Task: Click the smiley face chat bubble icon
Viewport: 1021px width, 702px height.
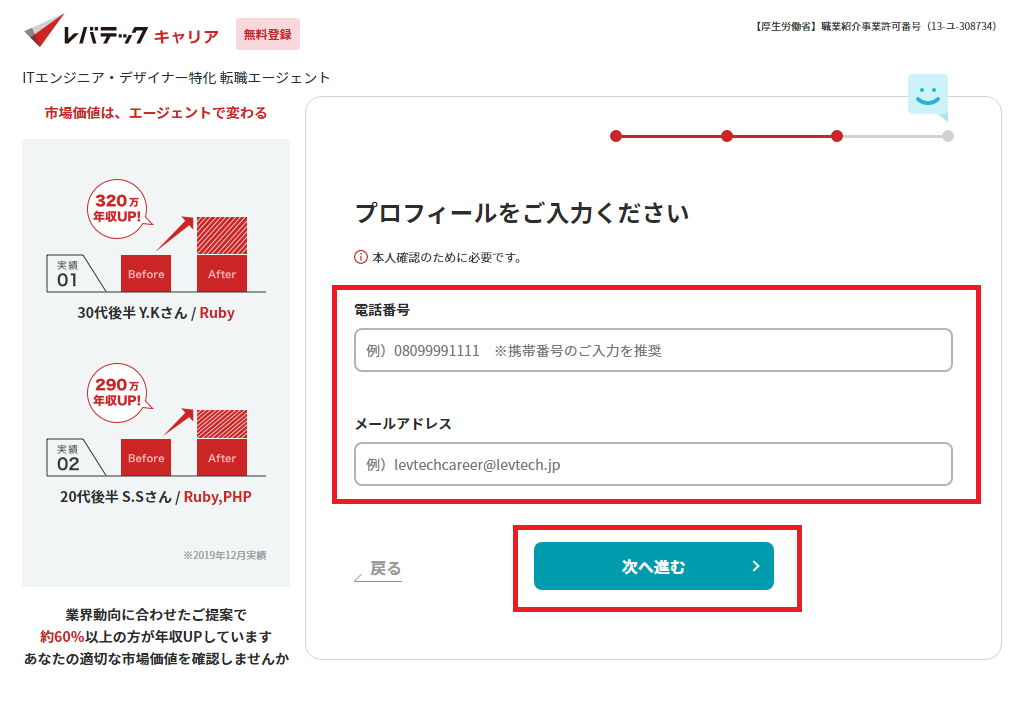Action: coord(926,96)
